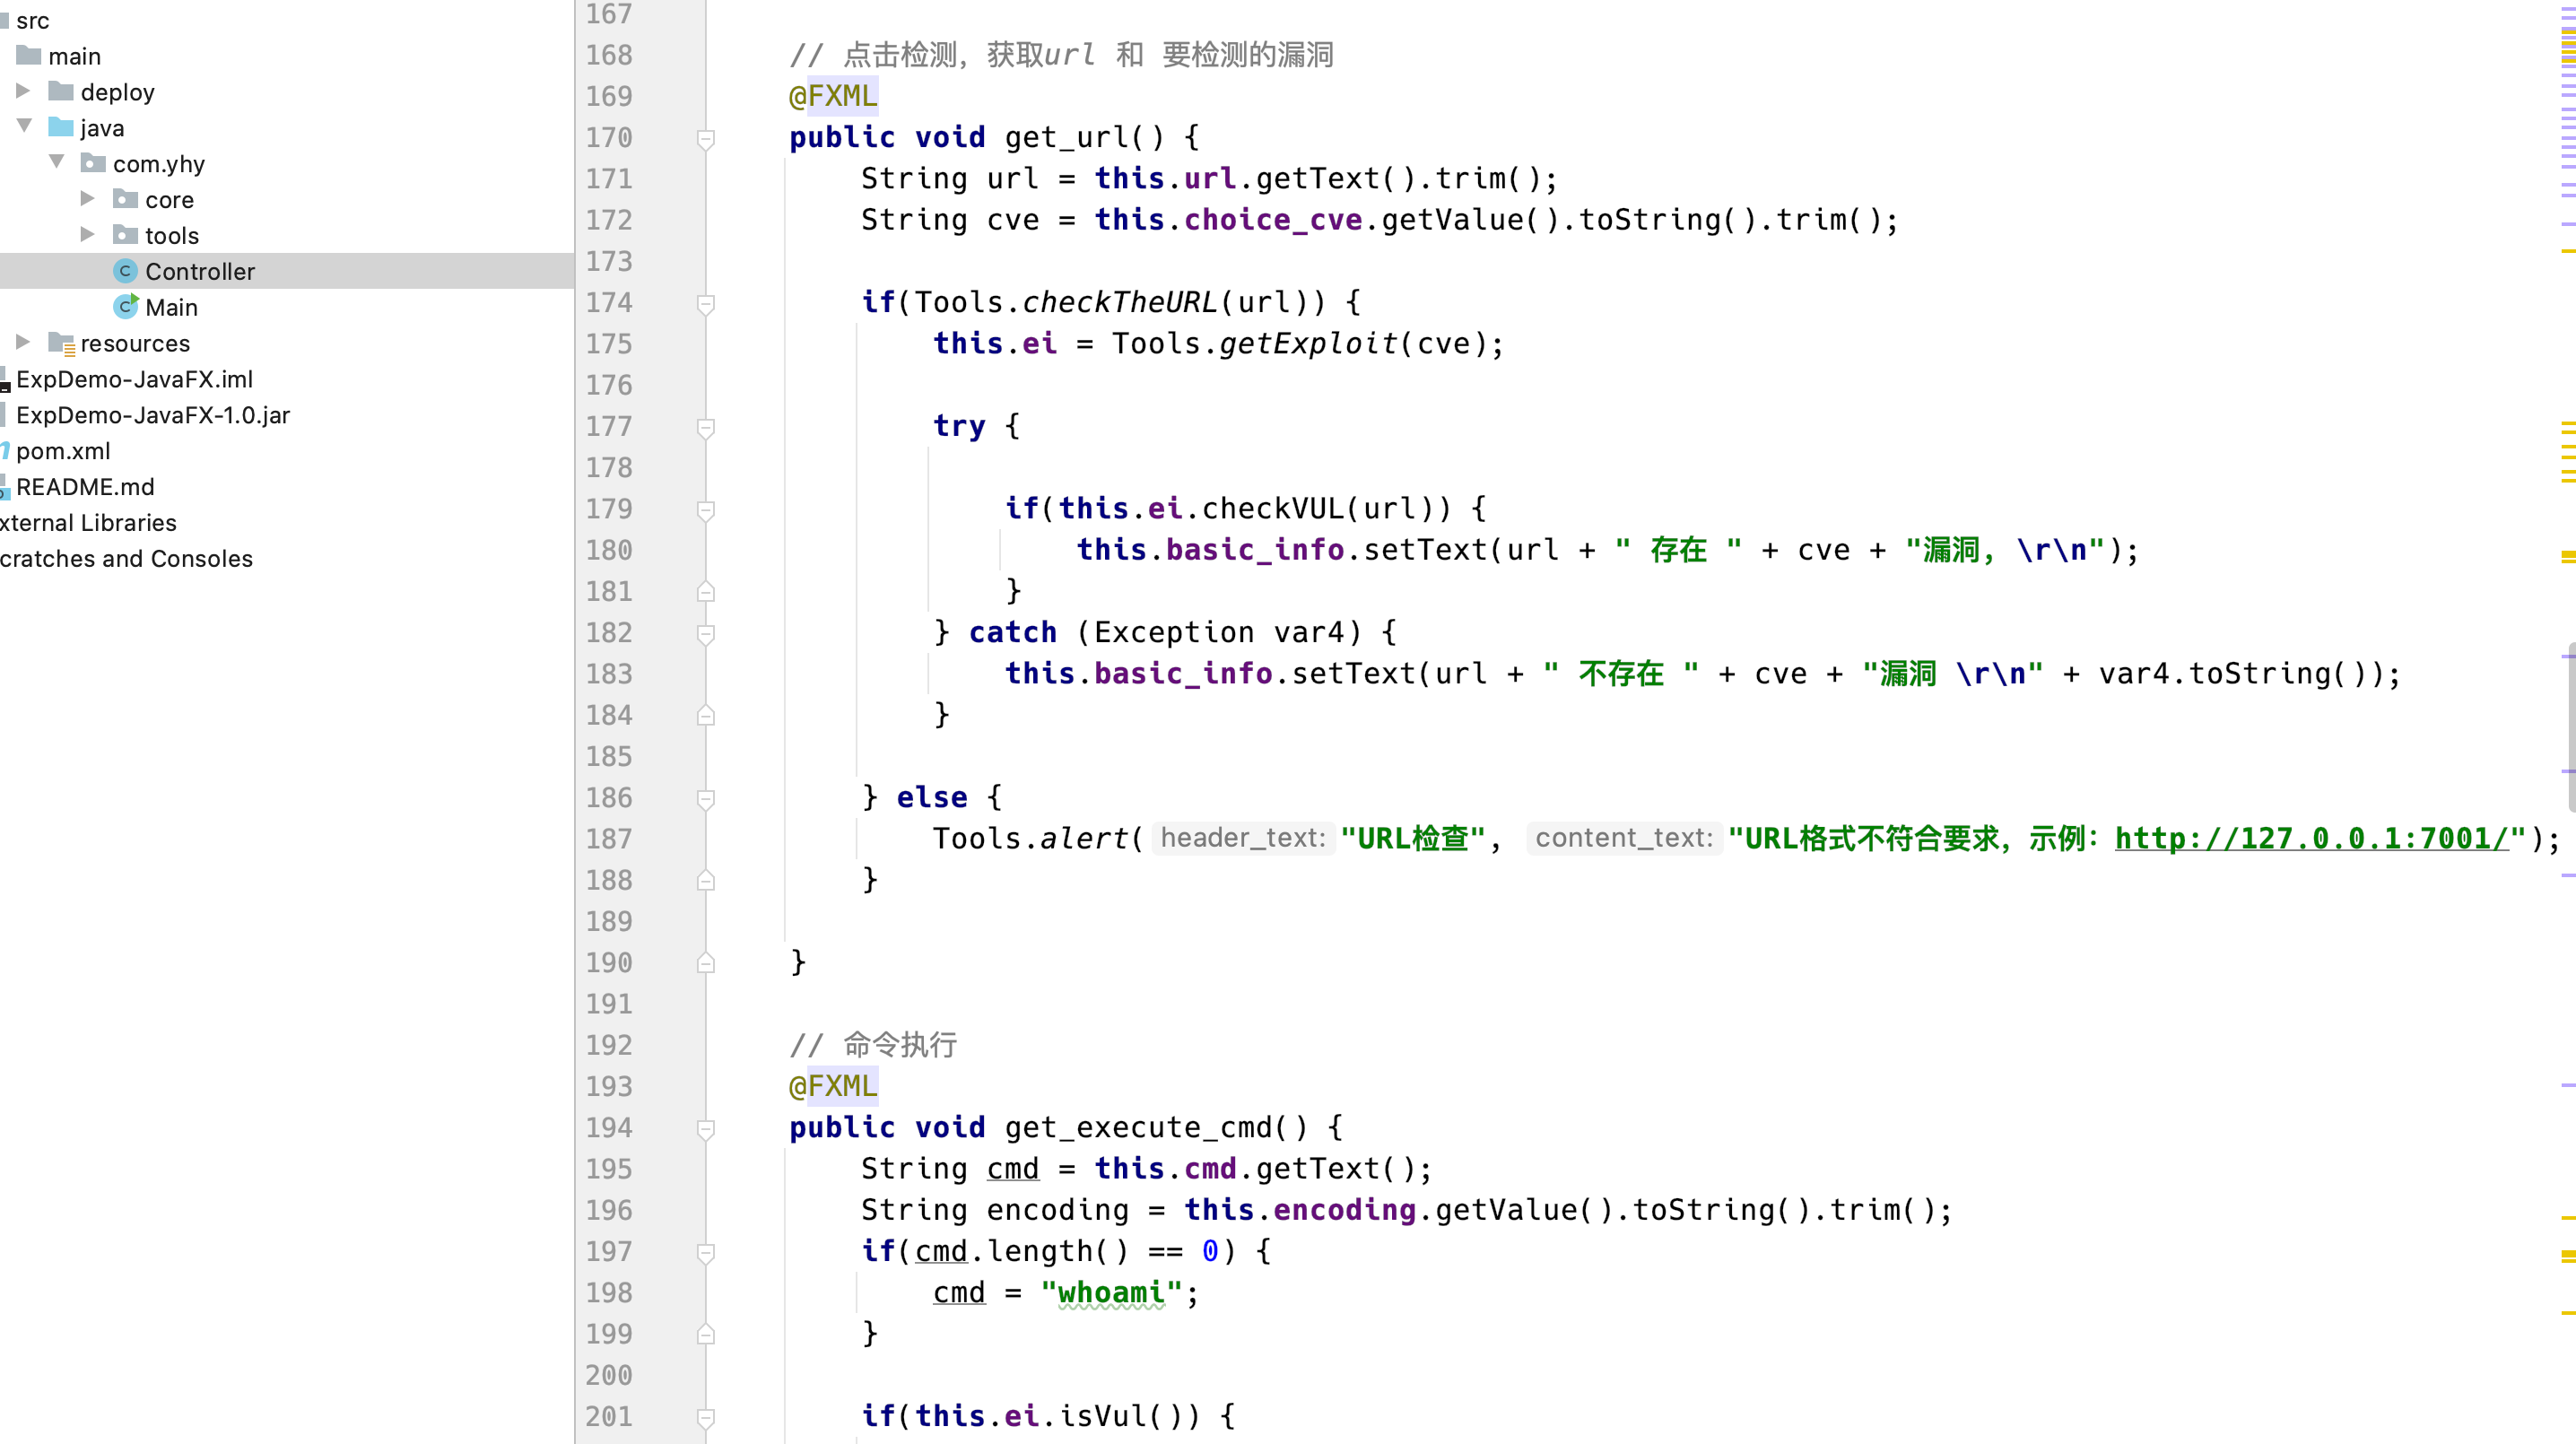The width and height of the screenshot is (2576, 1444).
Task: Click the @FXML annotation on line 193
Action: coord(833,1086)
